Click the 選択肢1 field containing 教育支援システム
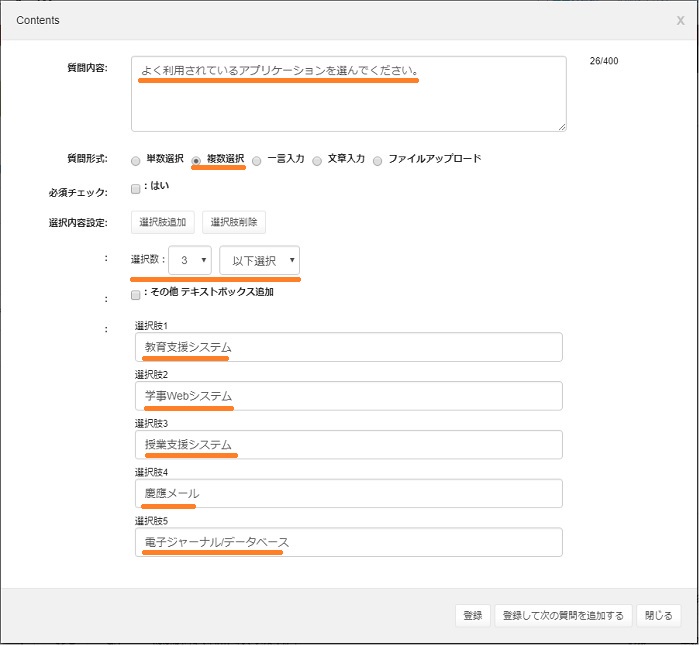 click(x=348, y=347)
